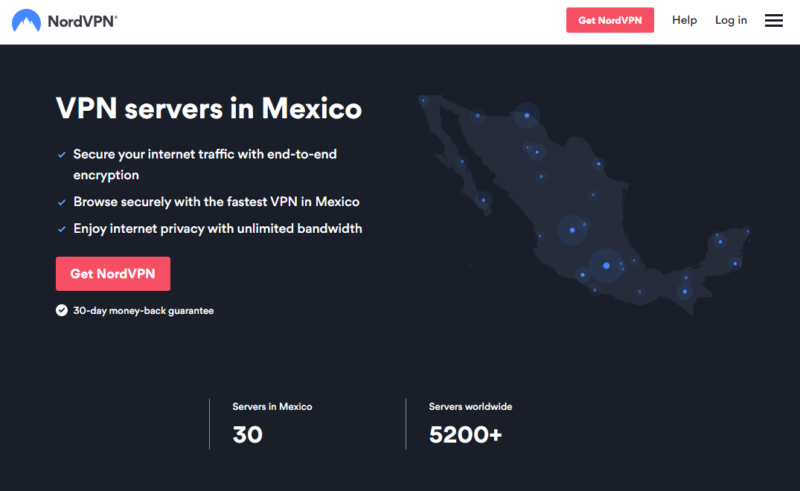
Task: Click the '30-day money-back guarantee' text
Action: click(x=143, y=310)
